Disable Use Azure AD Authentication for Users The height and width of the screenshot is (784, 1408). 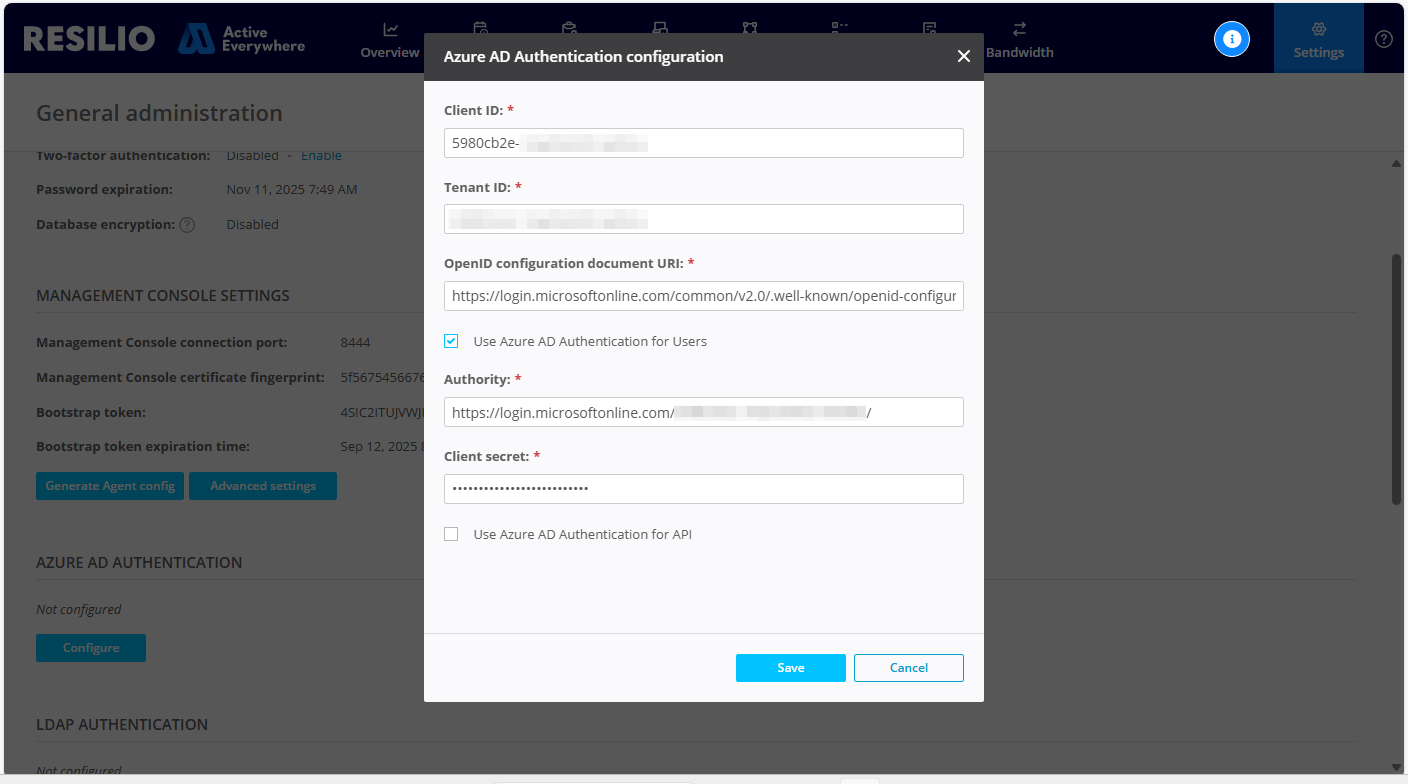coord(450,340)
